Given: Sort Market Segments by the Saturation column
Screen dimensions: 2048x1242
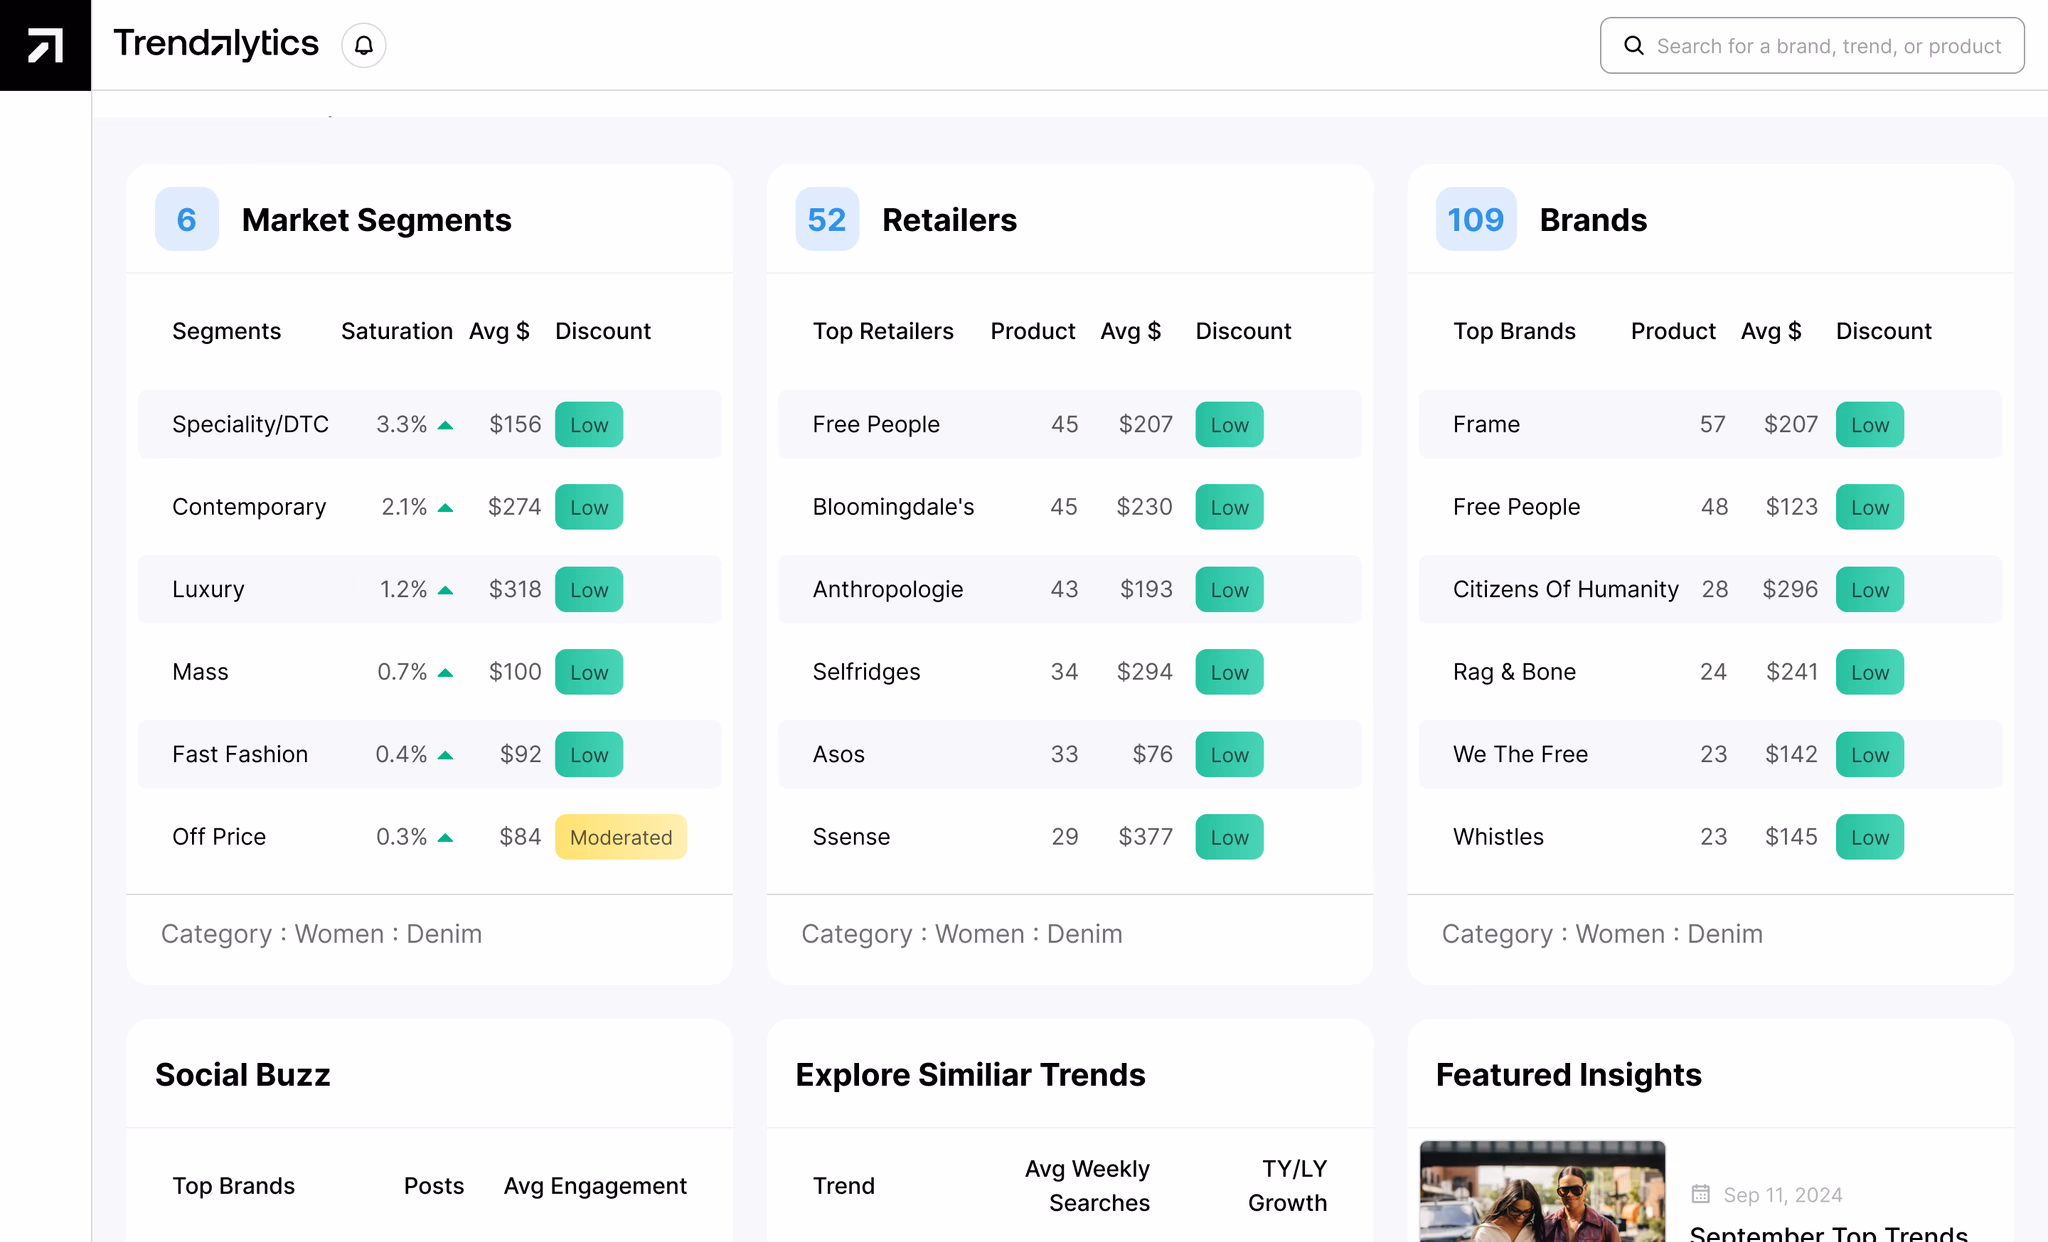Looking at the screenshot, I should coord(396,331).
